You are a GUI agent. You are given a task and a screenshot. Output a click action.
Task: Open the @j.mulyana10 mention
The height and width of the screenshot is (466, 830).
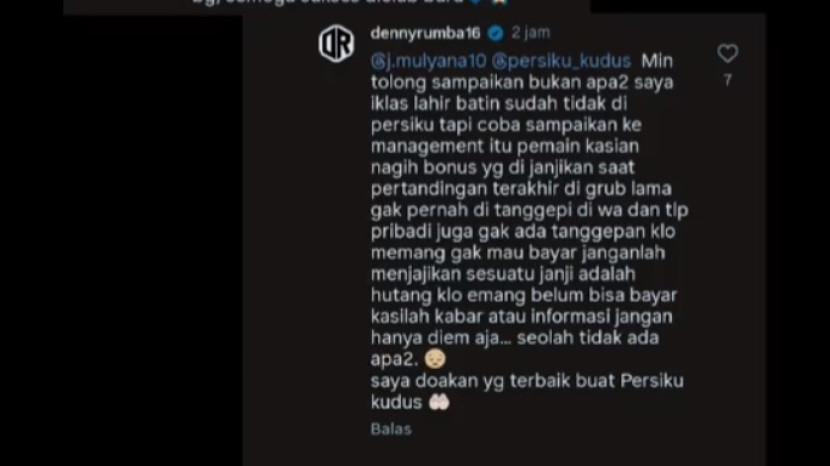pyautogui.click(x=428, y=61)
